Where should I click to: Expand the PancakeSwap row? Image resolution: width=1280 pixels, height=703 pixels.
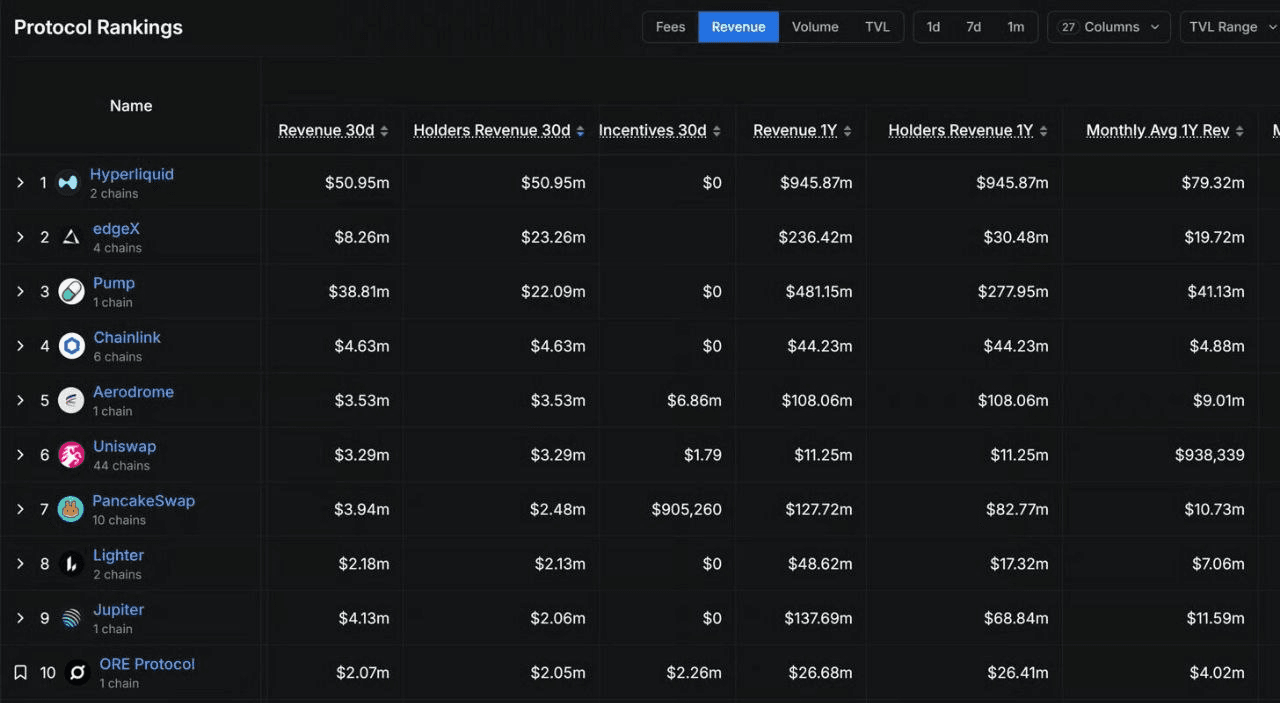pyautogui.click(x=20, y=509)
